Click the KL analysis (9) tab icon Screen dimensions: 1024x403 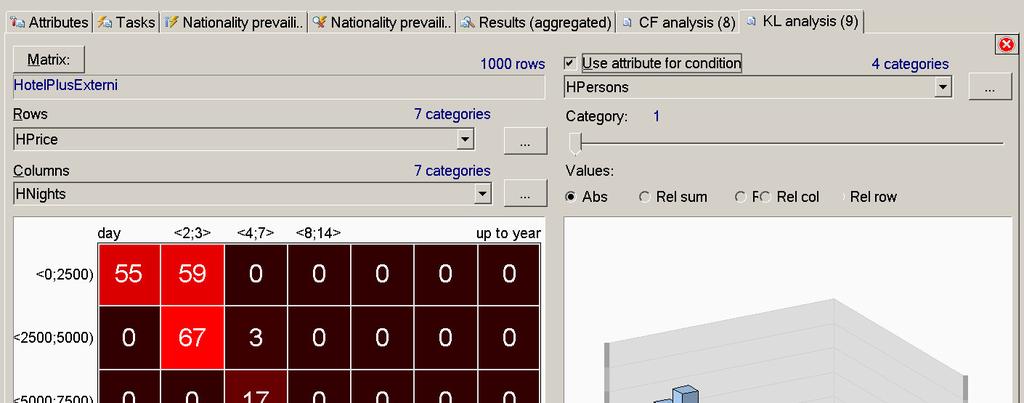pos(751,22)
